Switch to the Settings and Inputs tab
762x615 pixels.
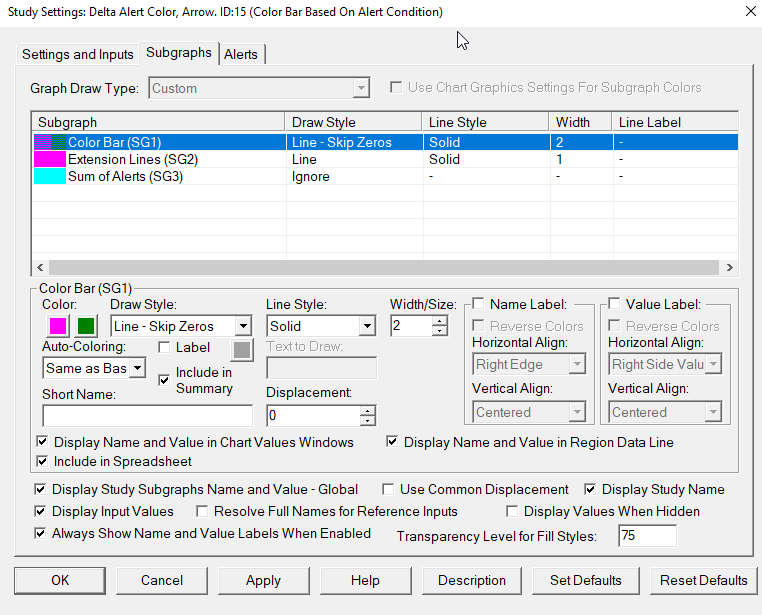(78, 54)
